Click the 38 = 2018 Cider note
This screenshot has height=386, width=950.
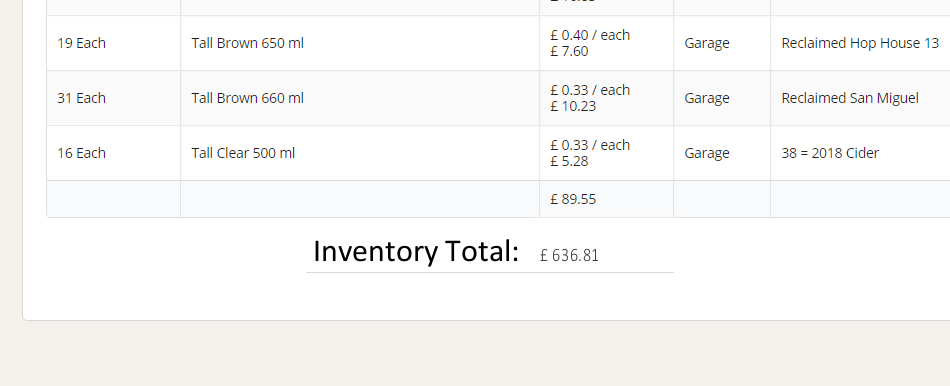829,153
